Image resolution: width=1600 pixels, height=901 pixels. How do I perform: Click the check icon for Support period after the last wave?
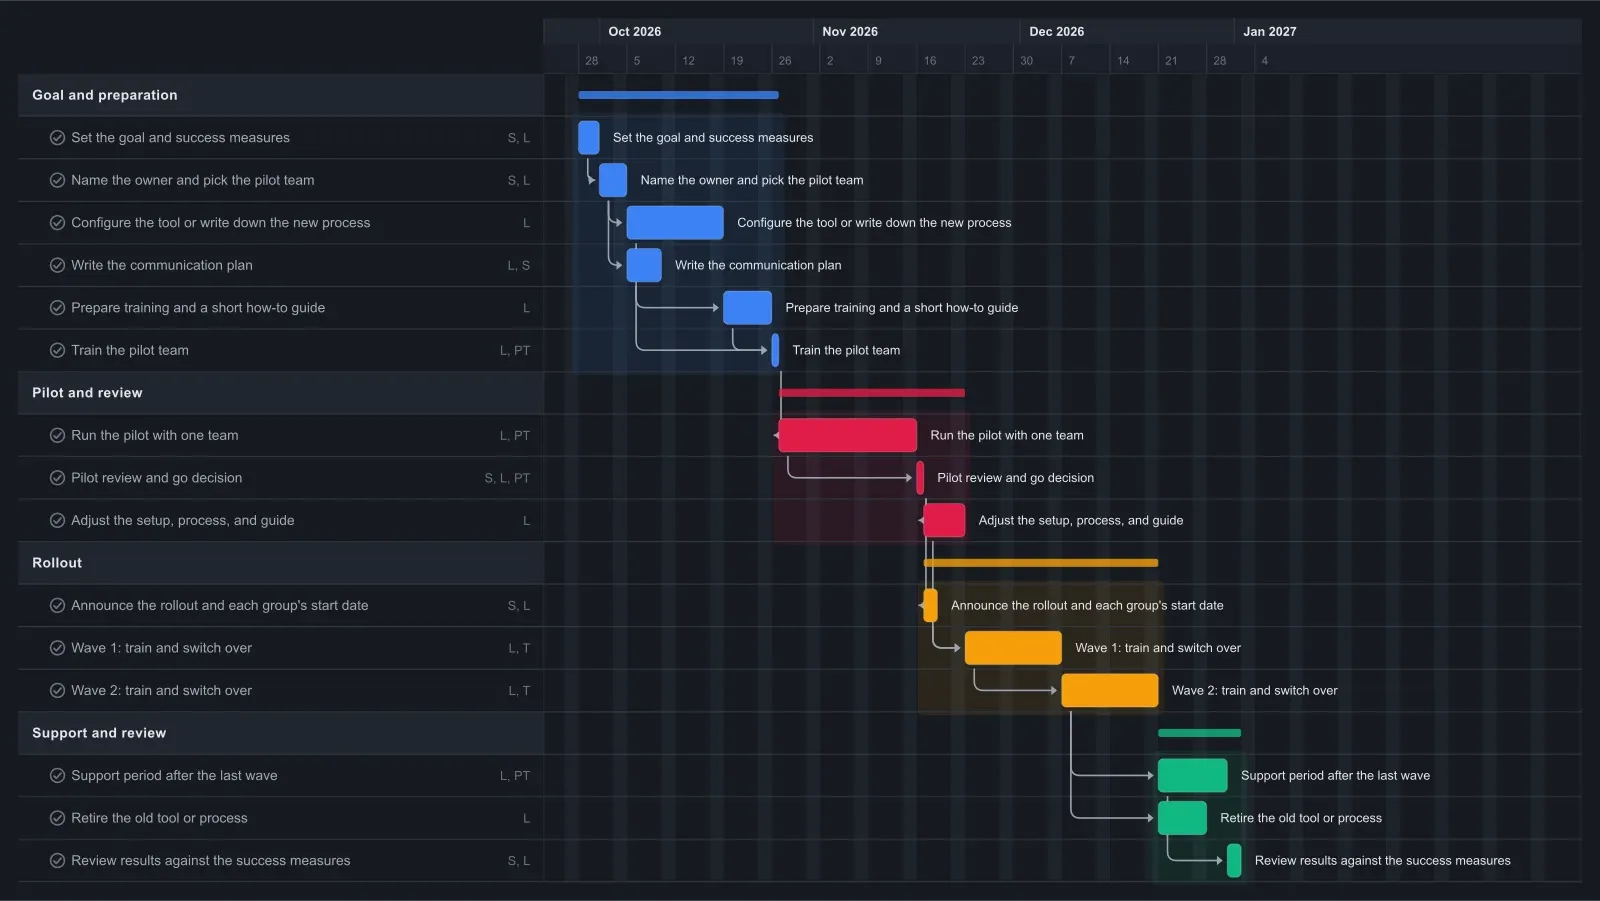coord(57,775)
